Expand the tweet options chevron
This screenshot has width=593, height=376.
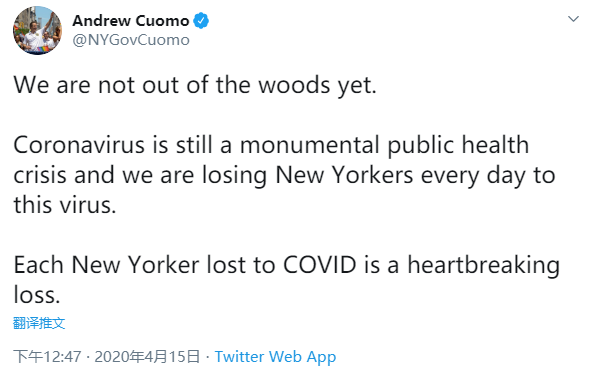[x=573, y=19]
